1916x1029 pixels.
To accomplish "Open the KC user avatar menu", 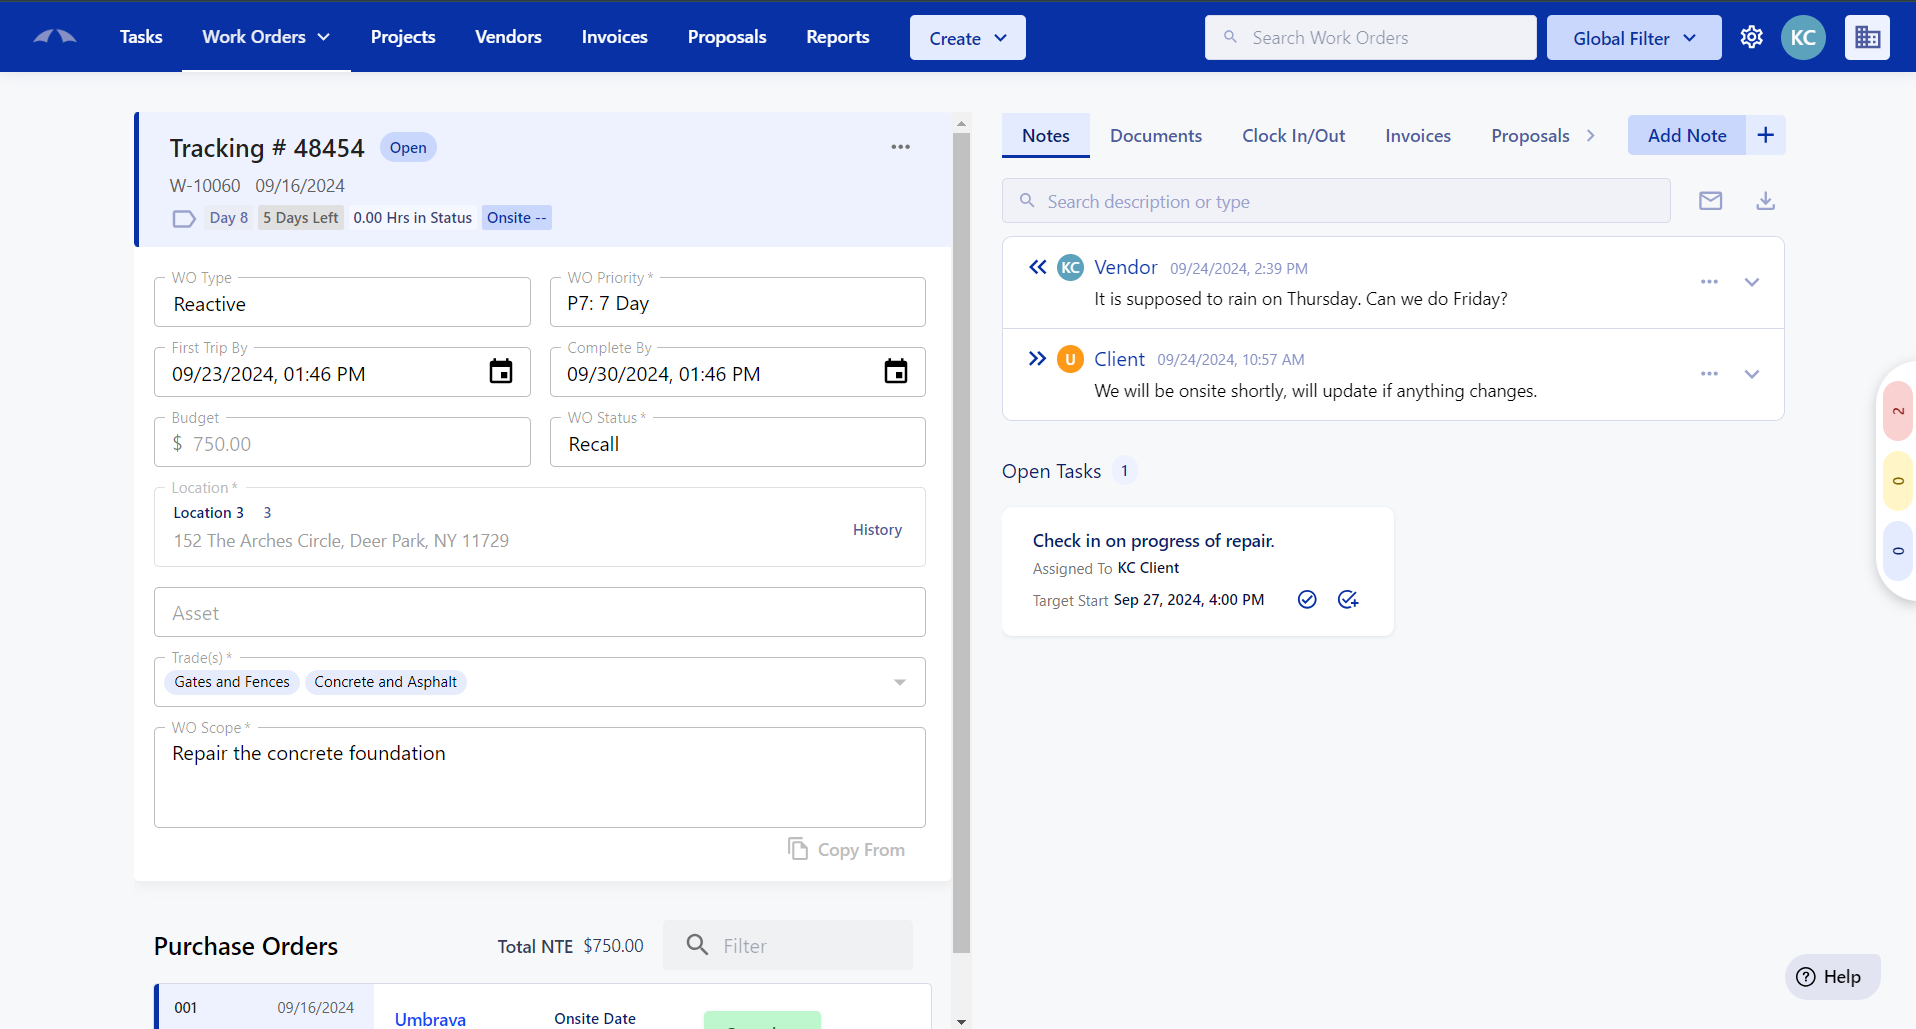I will 1803,38.
